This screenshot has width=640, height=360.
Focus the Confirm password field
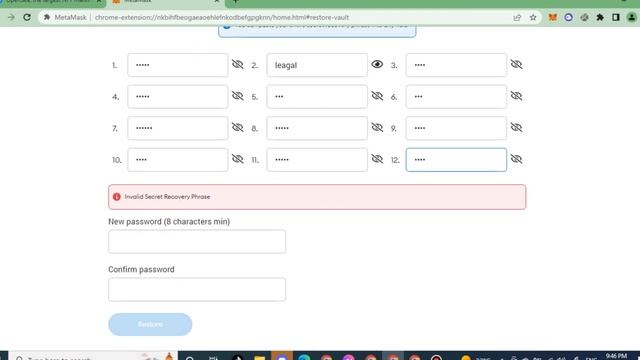pyautogui.click(x=197, y=289)
